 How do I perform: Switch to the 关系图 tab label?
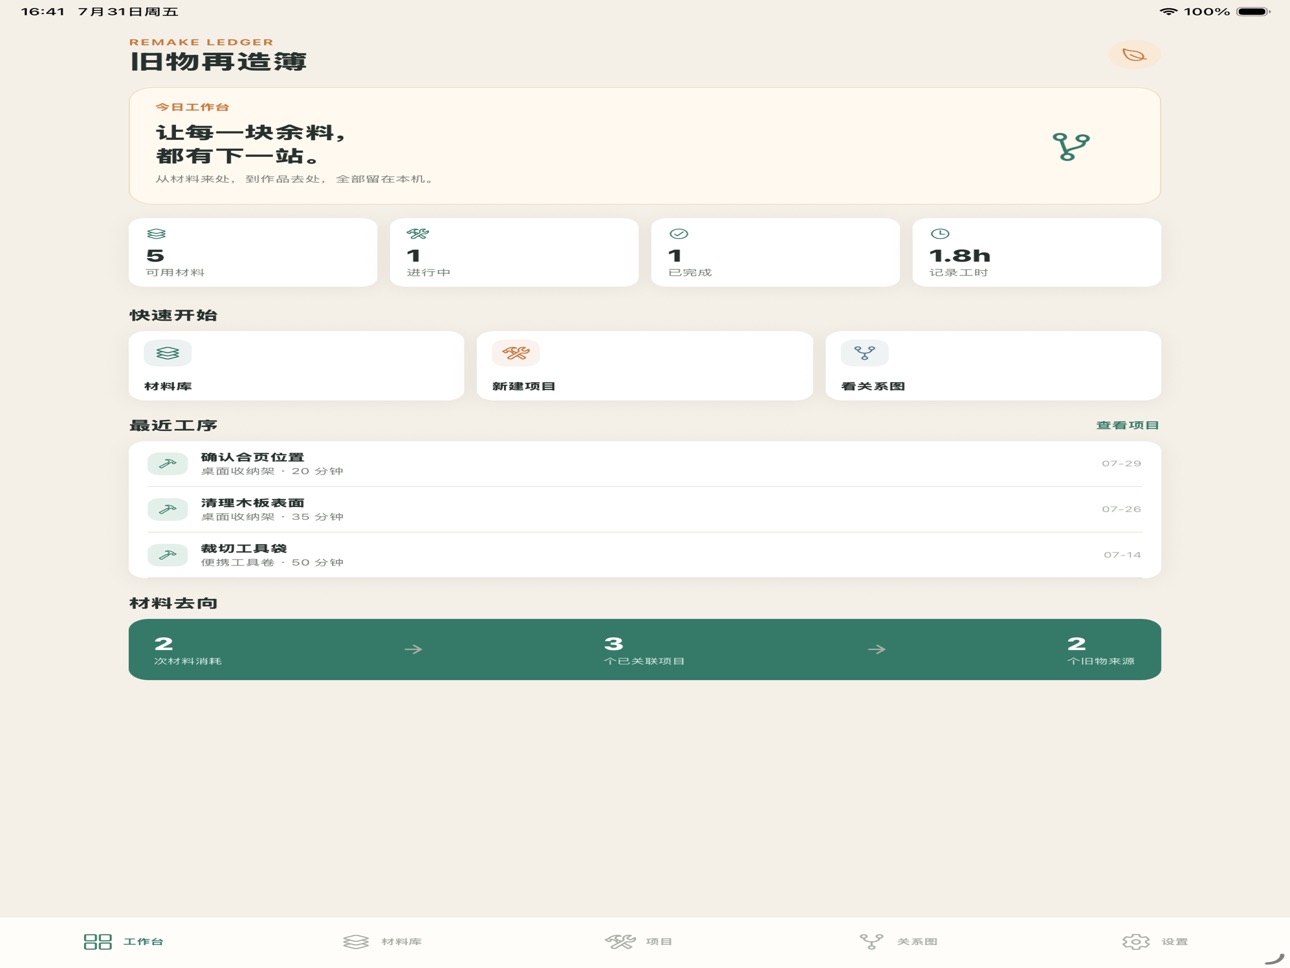pos(917,942)
